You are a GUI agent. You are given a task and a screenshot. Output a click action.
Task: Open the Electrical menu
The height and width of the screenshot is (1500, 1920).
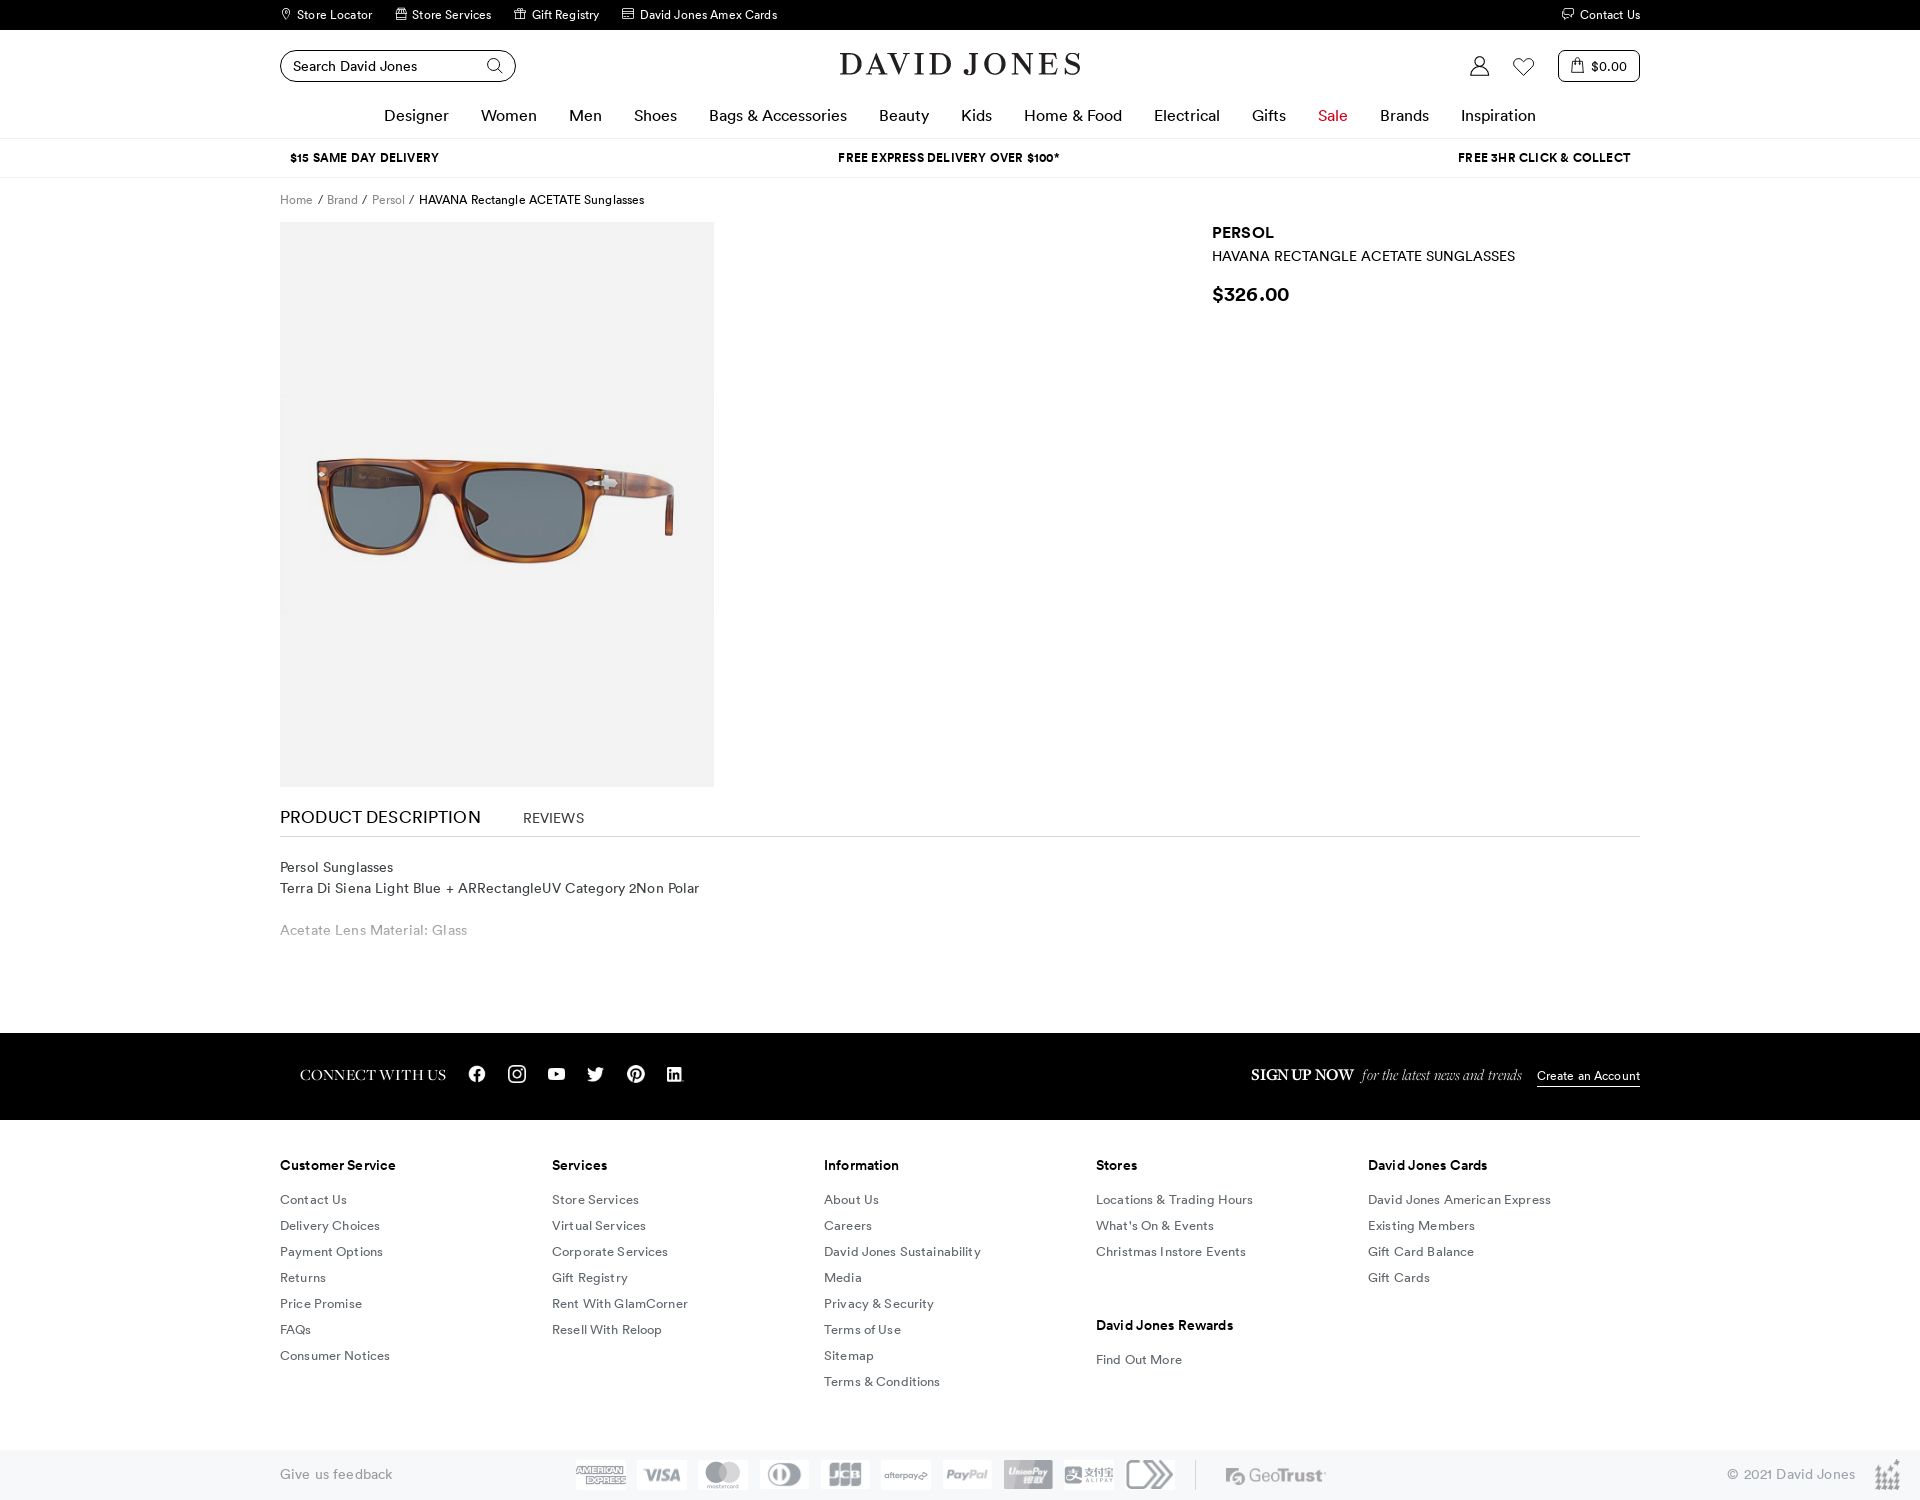tap(1187, 116)
